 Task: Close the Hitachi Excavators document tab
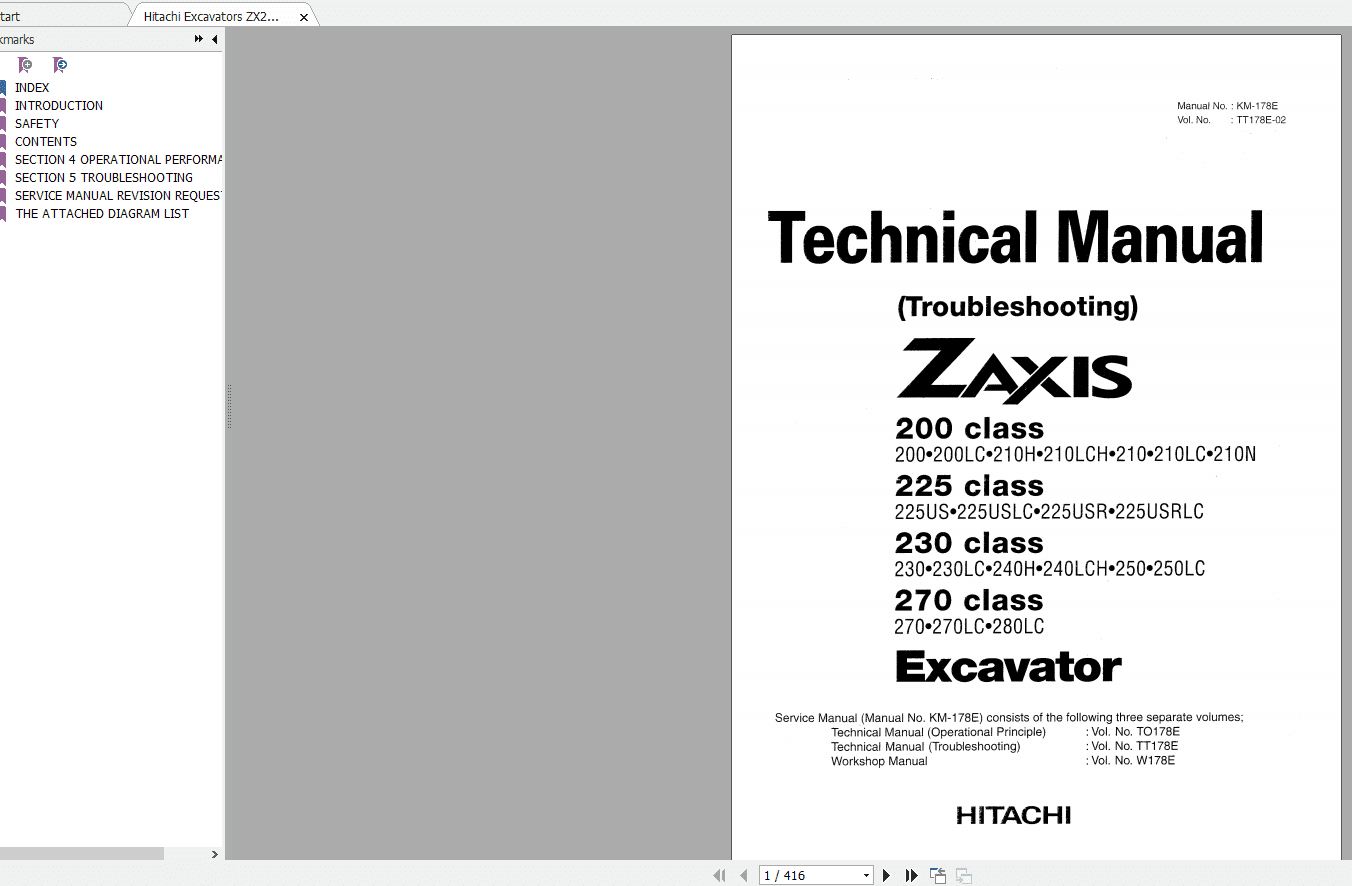click(304, 17)
